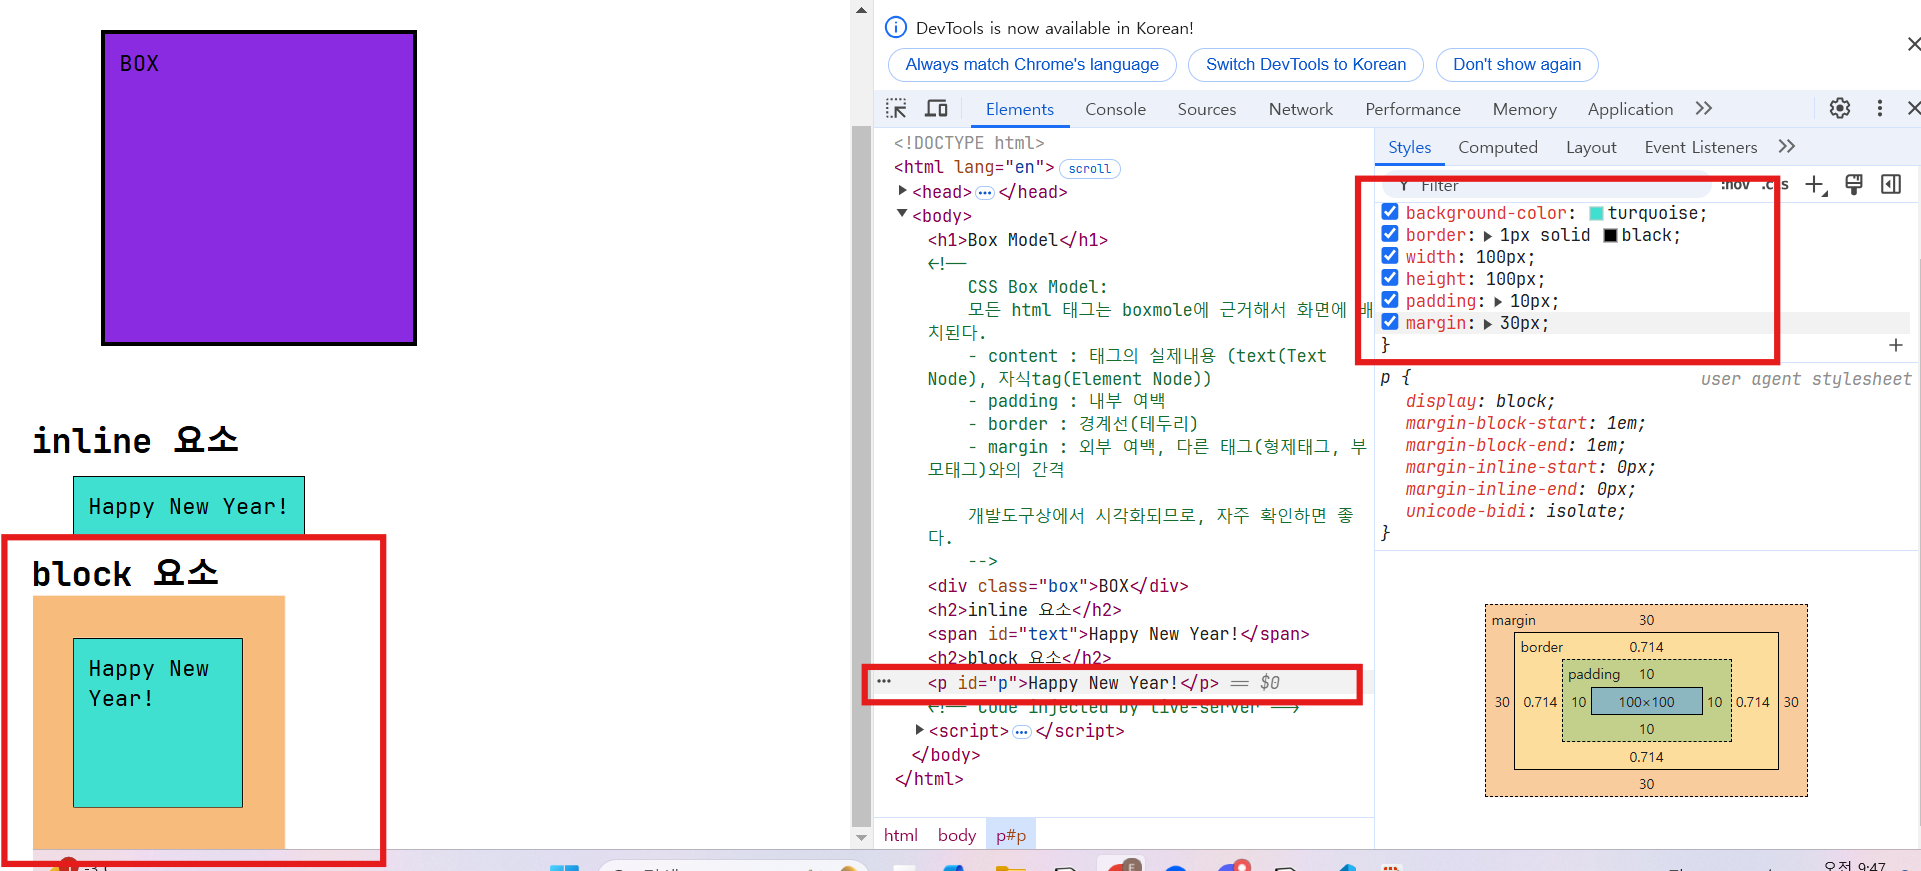Click the inline Happy New Year span
This screenshot has width=1921, height=871.
click(x=189, y=506)
